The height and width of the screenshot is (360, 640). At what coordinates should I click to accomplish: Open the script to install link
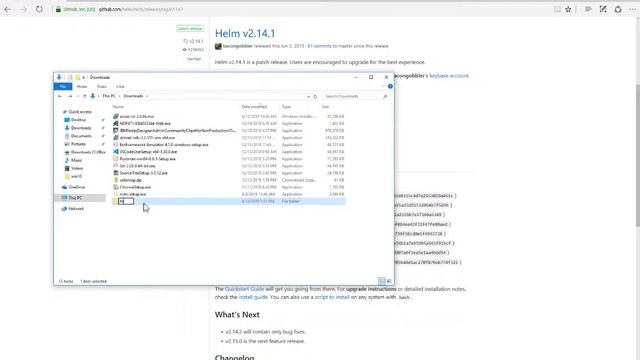click(332, 297)
